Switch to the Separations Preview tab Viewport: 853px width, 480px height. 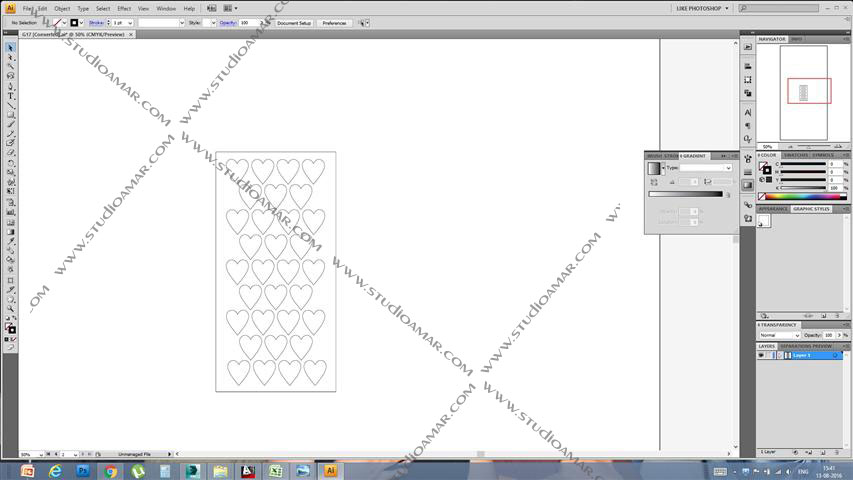(x=806, y=346)
